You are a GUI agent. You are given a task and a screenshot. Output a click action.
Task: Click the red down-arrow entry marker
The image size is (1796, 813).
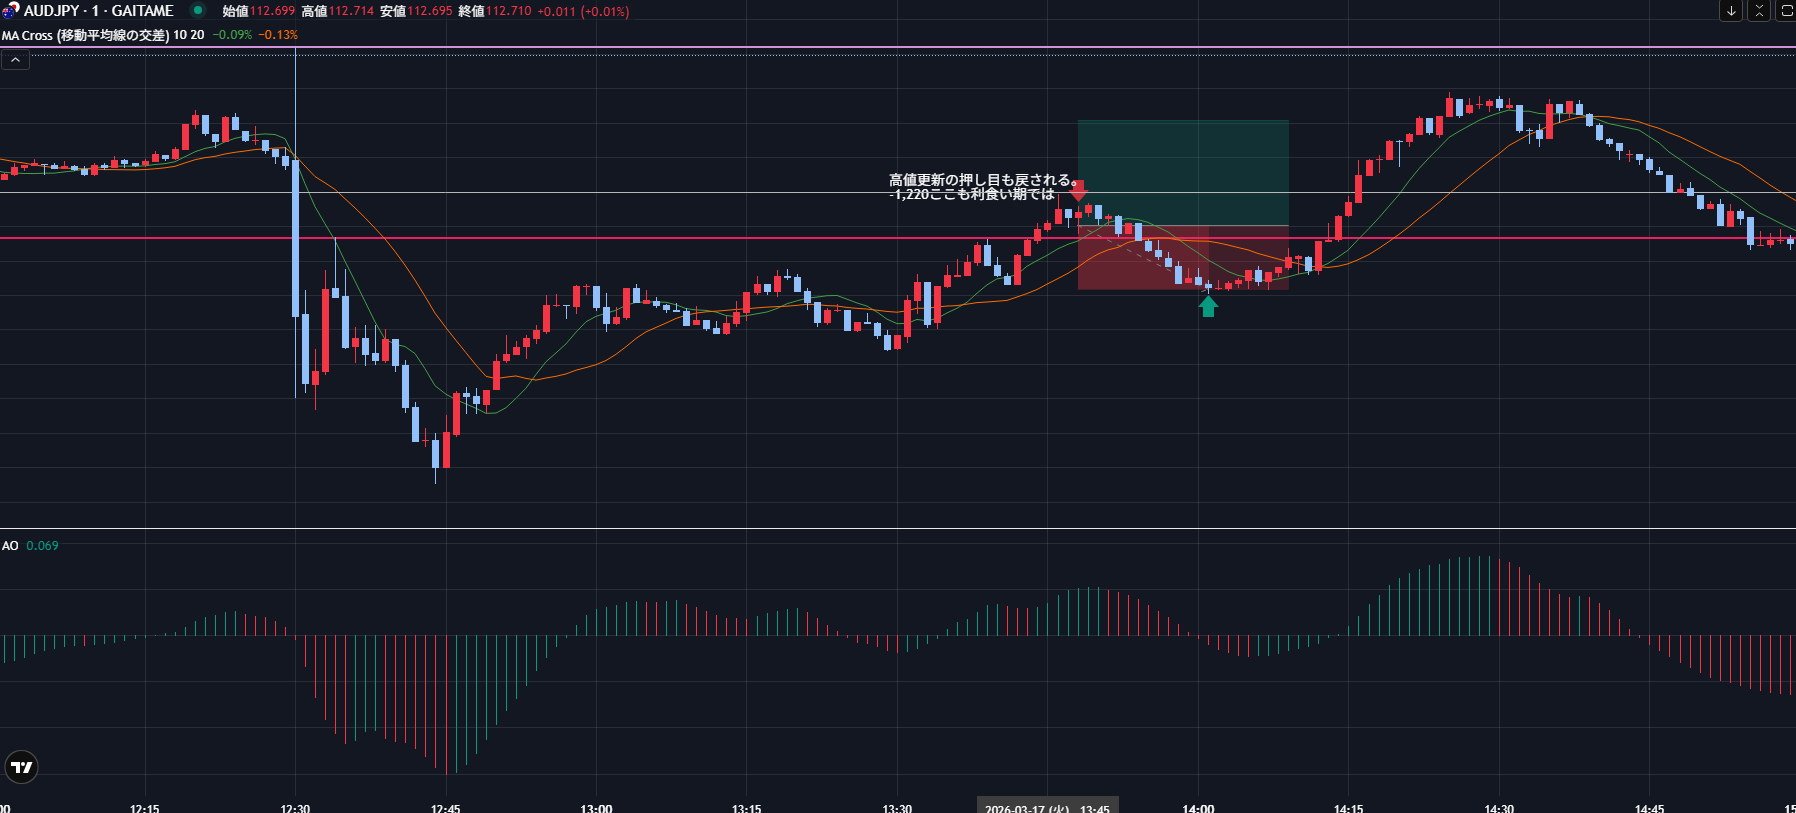[x=1078, y=190]
